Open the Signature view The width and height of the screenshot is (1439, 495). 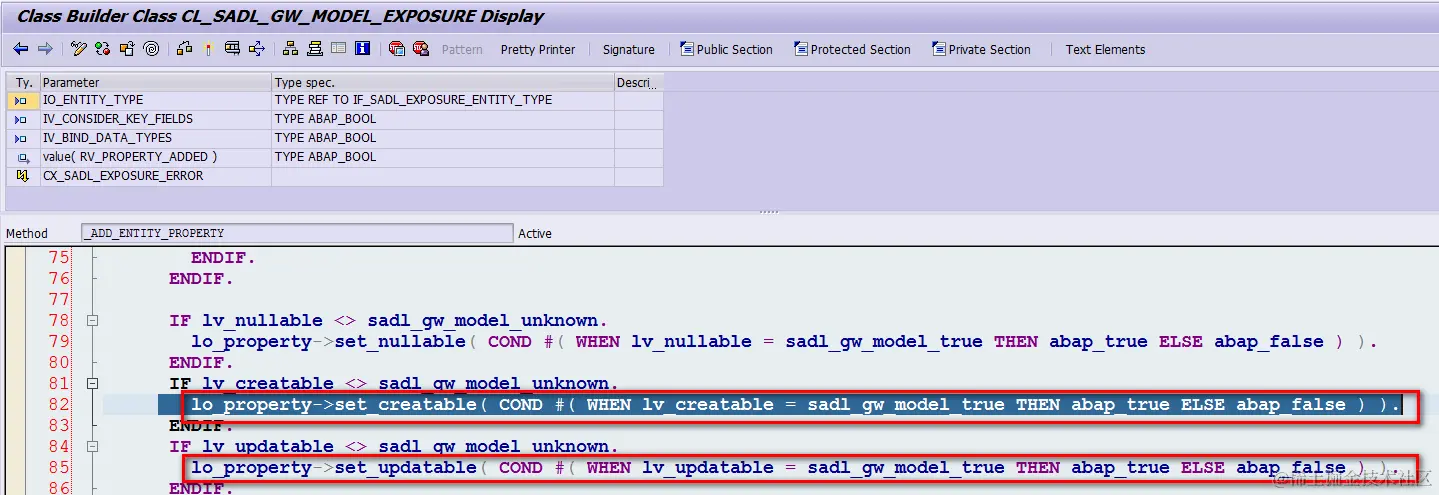coord(629,49)
